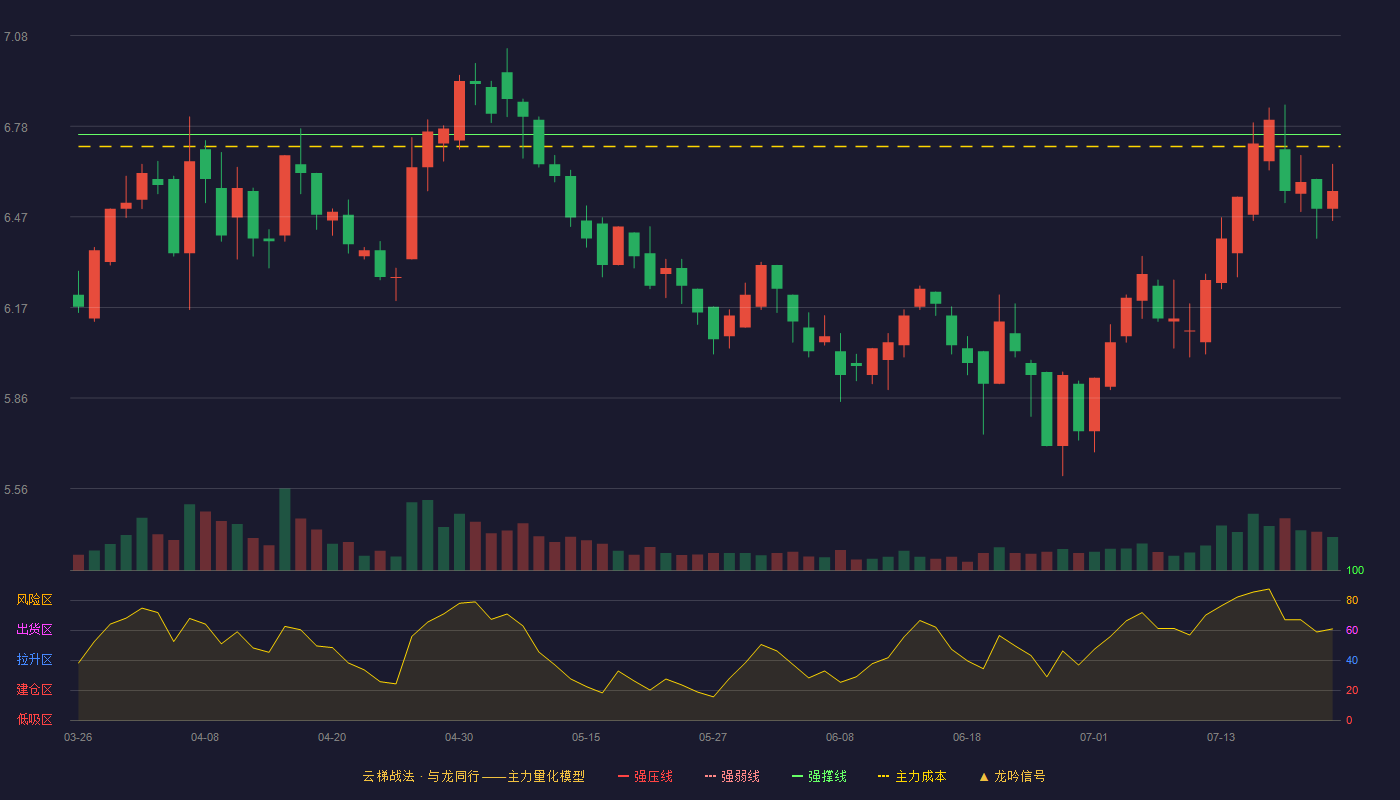Click the 风险区 zone label
This screenshot has height=800, width=1400.
pyautogui.click(x=35, y=600)
